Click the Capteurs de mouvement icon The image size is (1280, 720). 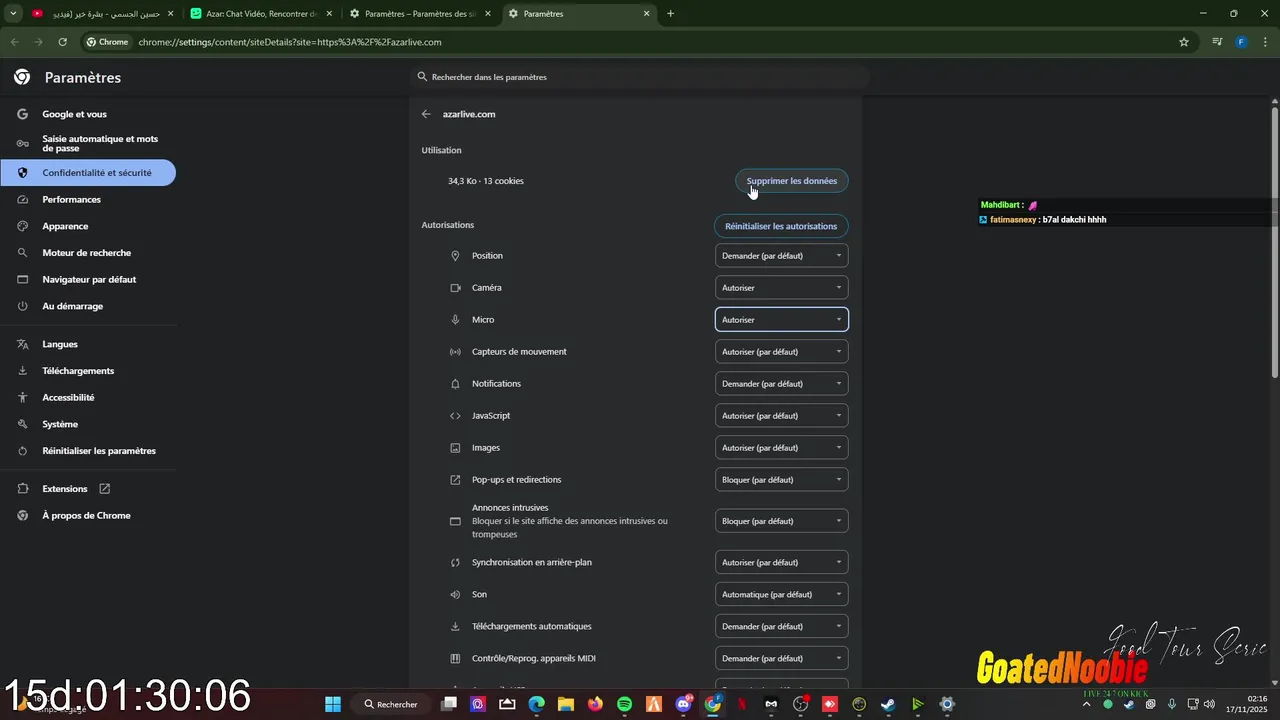455,352
